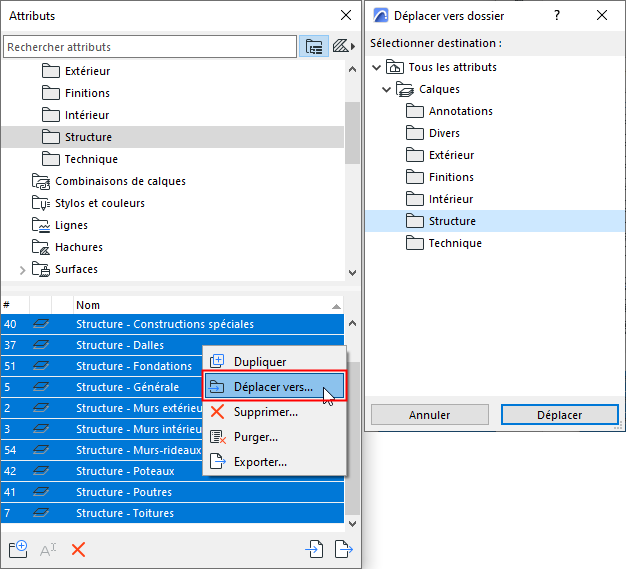Select layer Structure - Constructions spéciales
This screenshot has width=626, height=569.
(x=172, y=324)
